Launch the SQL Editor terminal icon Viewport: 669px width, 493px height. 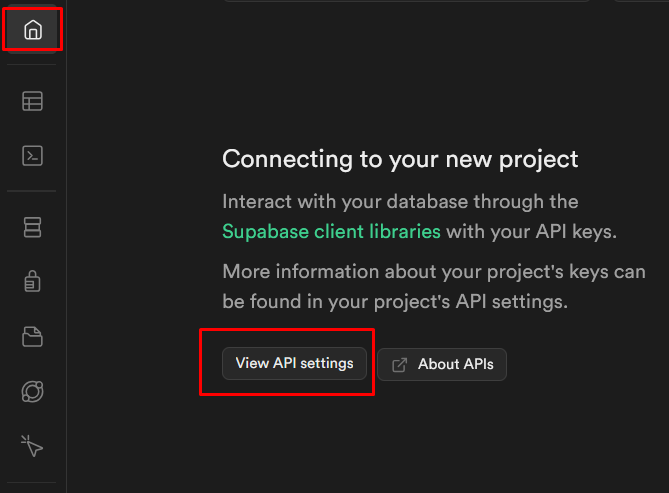pos(32,156)
